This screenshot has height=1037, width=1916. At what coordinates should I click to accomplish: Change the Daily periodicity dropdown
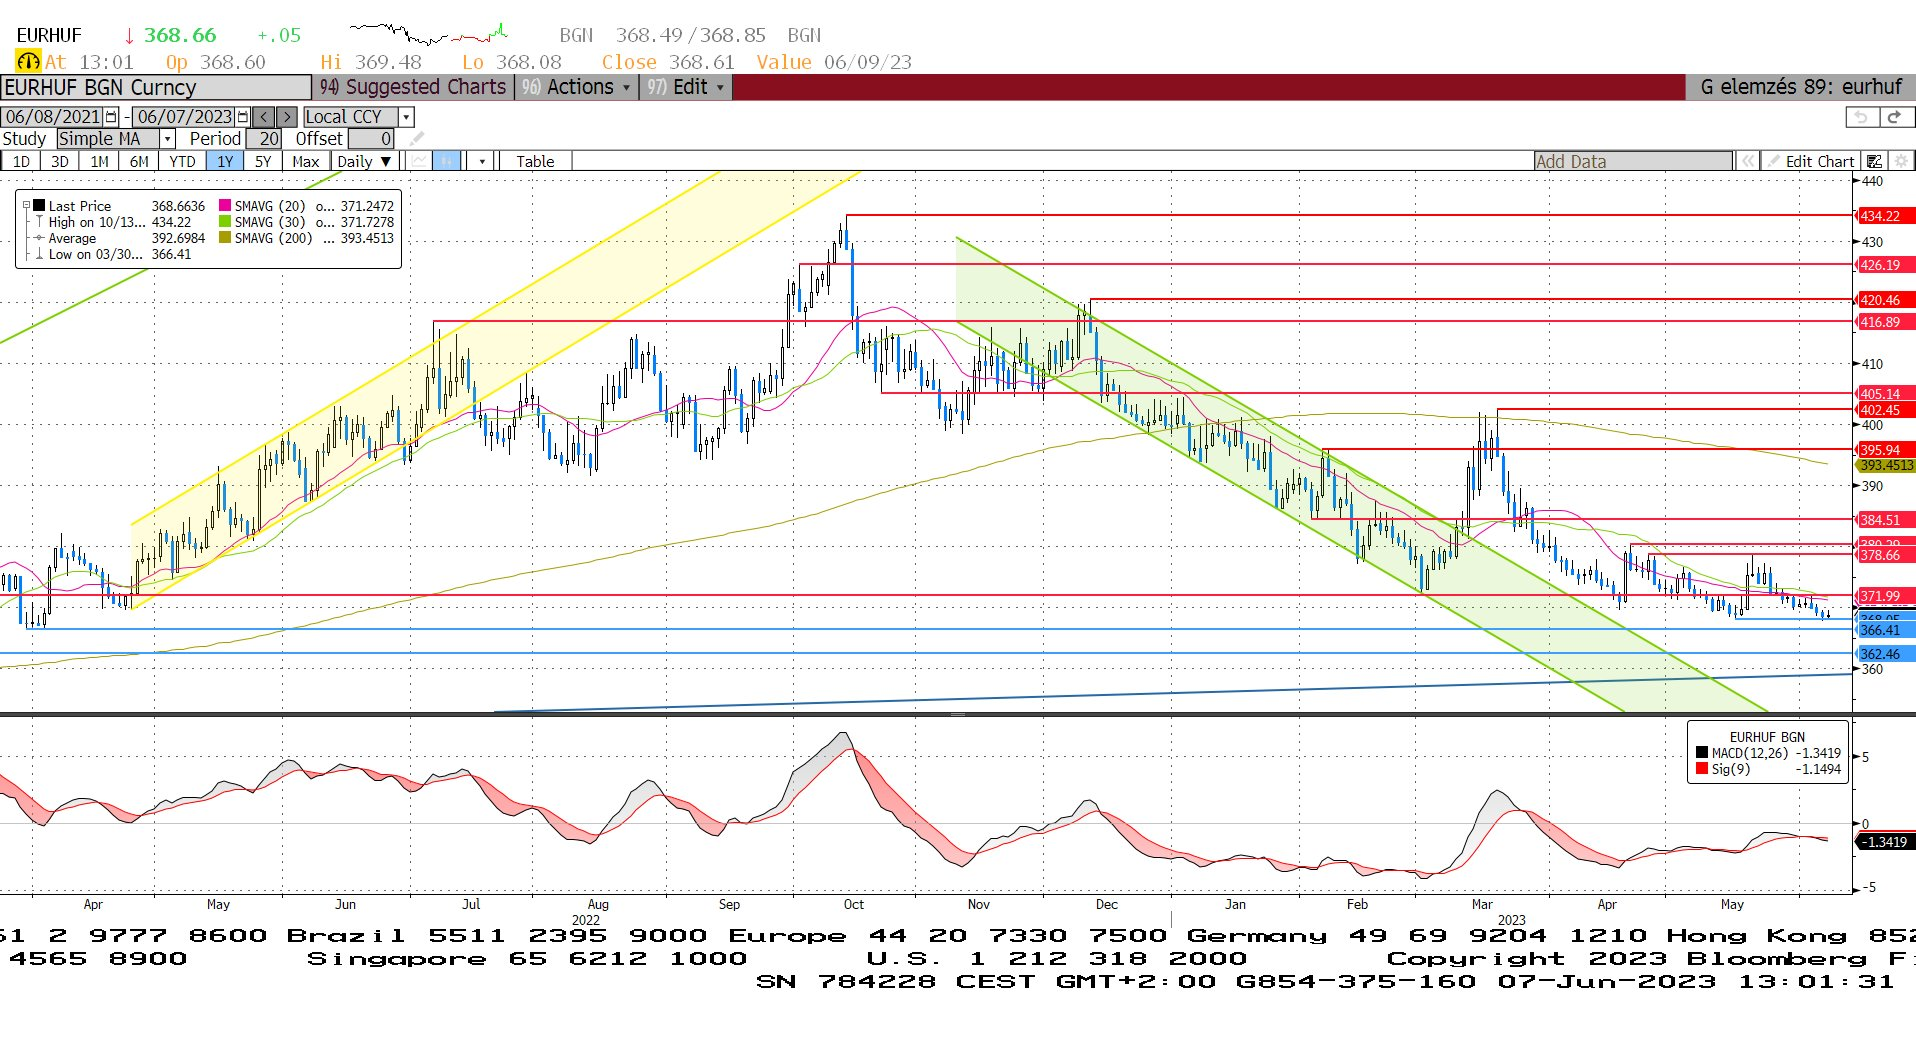(365, 161)
